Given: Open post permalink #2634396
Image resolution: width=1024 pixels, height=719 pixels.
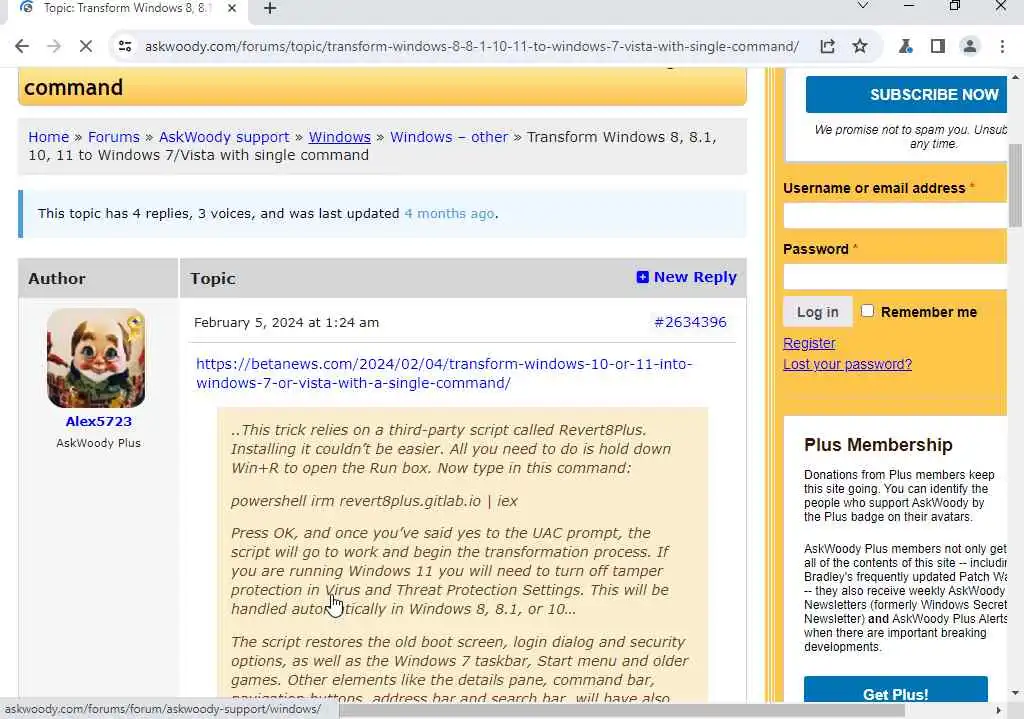Looking at the screenshot, I should [690, 322].
